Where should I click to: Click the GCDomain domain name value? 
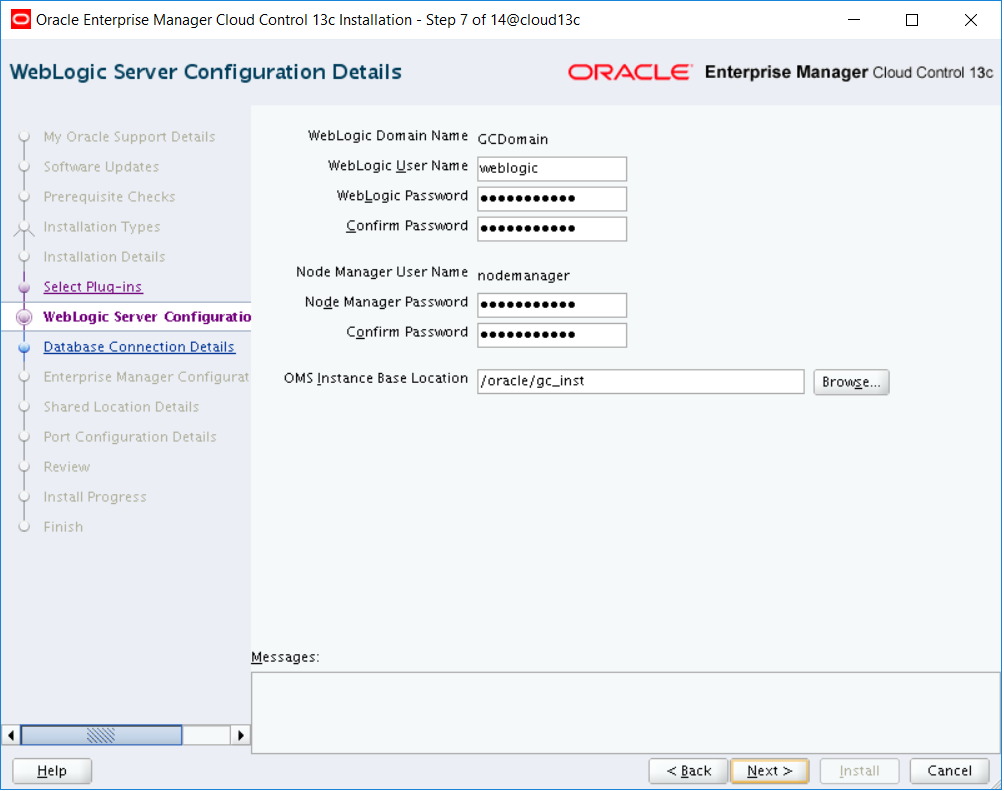tap(513, 139)
